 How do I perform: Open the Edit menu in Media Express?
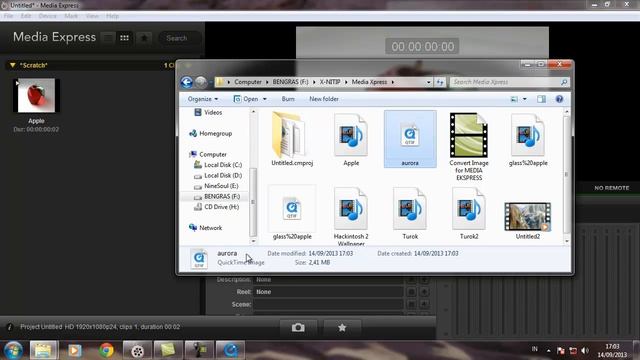(x=26, y=16)
